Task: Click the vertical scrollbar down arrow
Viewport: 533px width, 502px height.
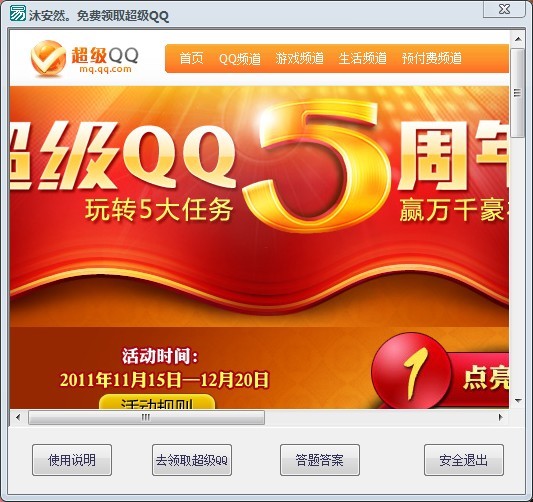Action: 518,401
